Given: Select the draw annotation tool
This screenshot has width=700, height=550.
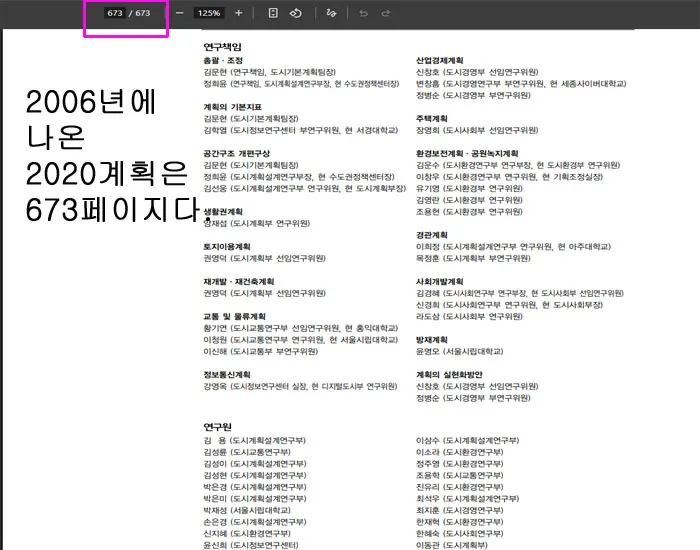Looking at the screenshot, I should pos(331,13).
